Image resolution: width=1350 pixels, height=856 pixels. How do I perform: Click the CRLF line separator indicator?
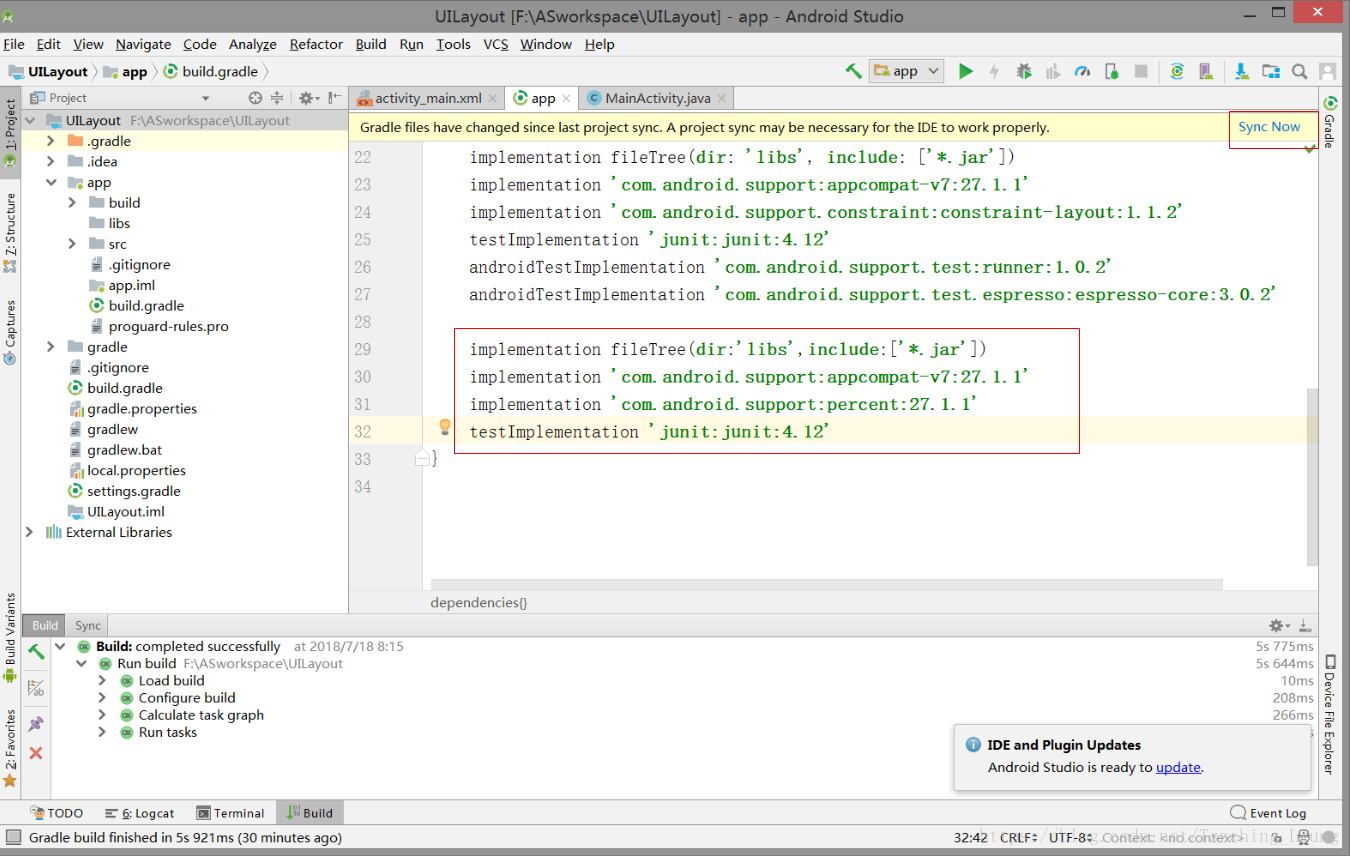[x=1019, y=837]
